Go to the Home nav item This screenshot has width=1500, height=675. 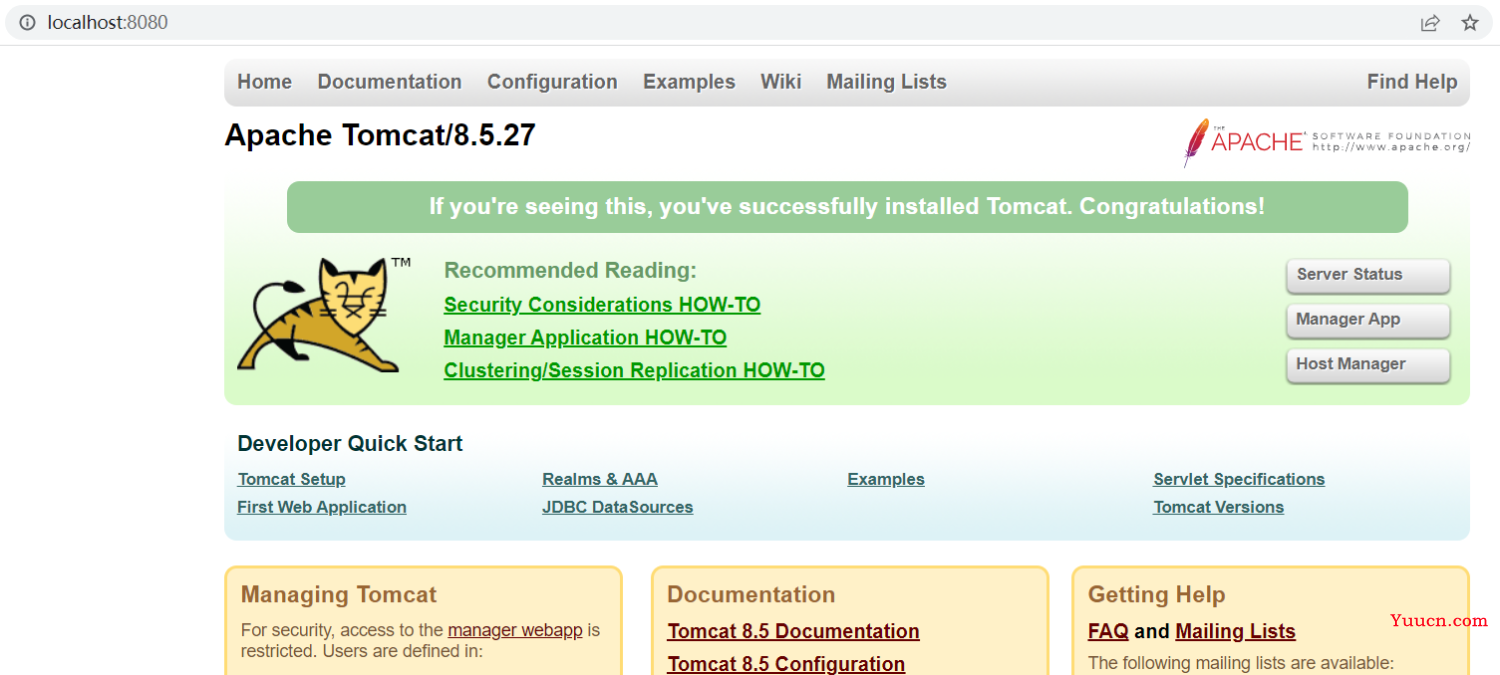[264, 82]
